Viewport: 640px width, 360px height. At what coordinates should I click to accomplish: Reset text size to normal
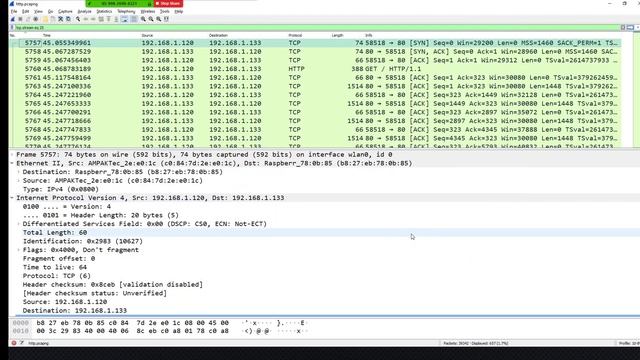click(159, 19)
